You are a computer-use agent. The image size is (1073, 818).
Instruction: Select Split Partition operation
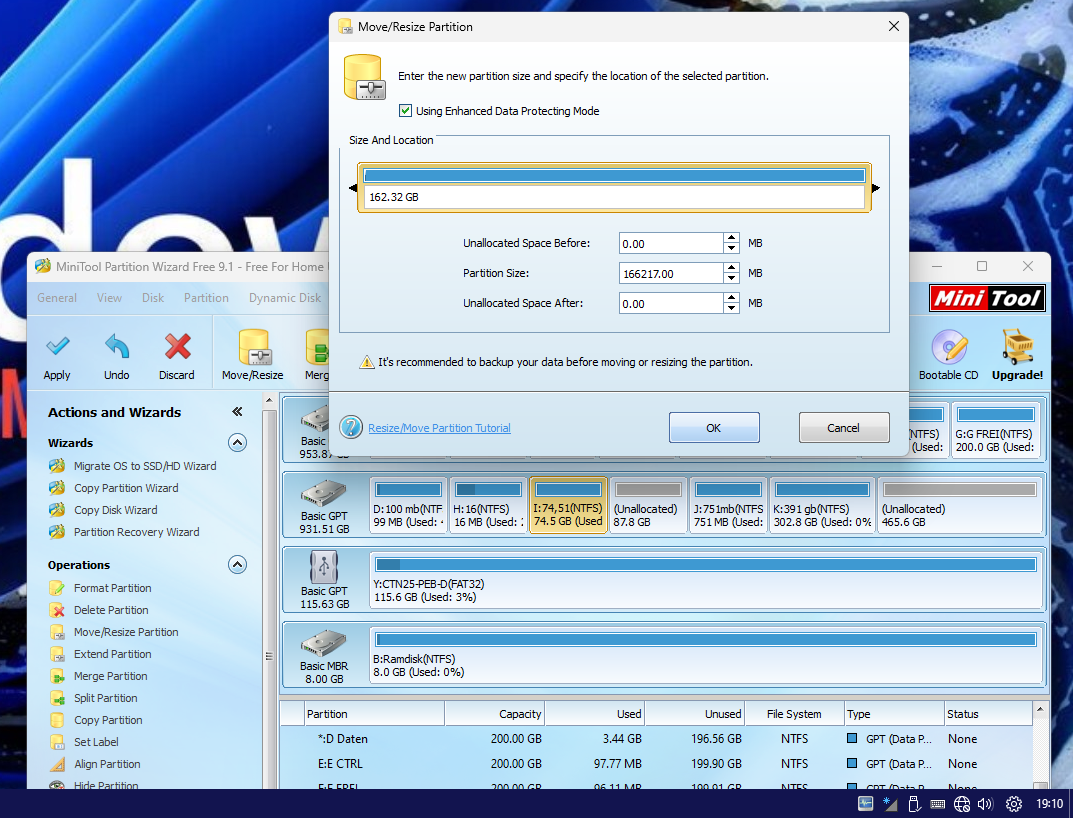click(x=105, y=698)
